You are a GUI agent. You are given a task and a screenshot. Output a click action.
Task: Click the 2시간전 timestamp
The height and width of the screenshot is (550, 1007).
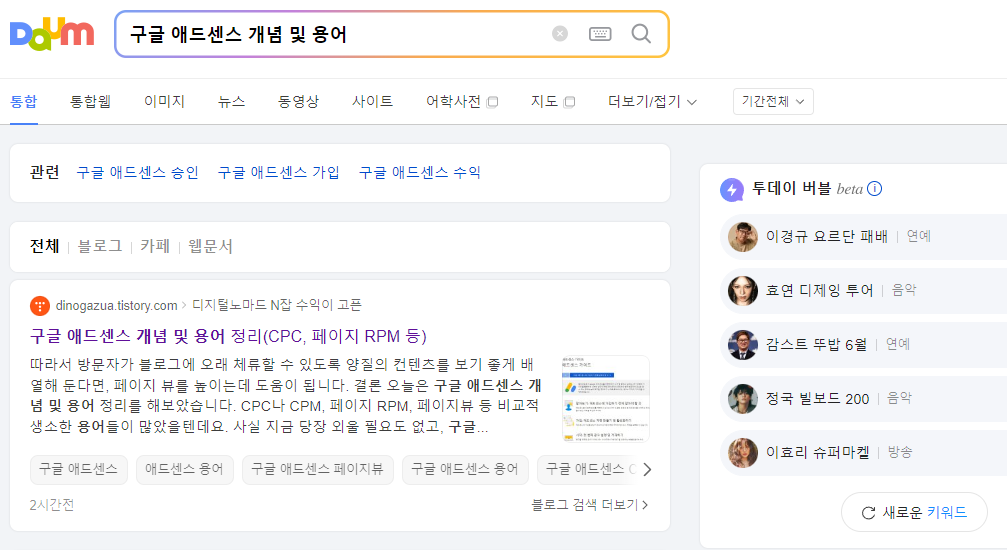click(51, 505)
